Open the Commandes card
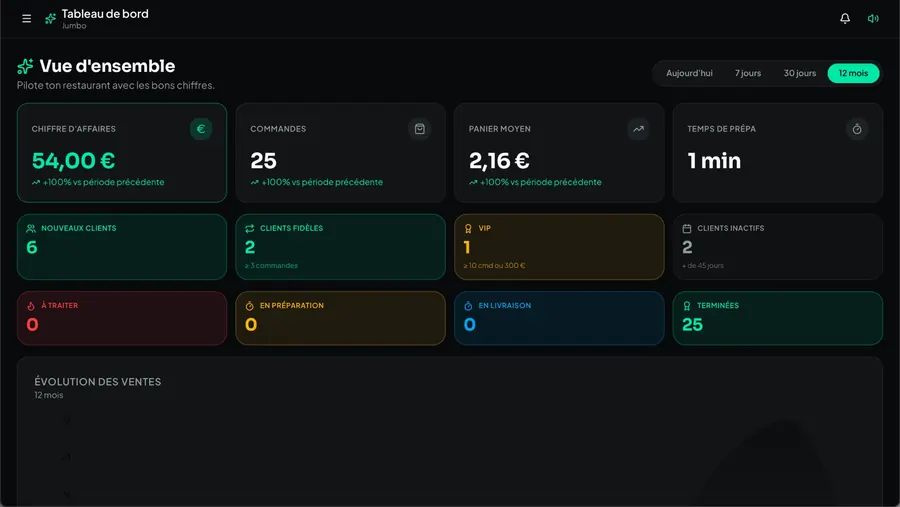Viewport: 900px width, 507px height. click(340, 153)
